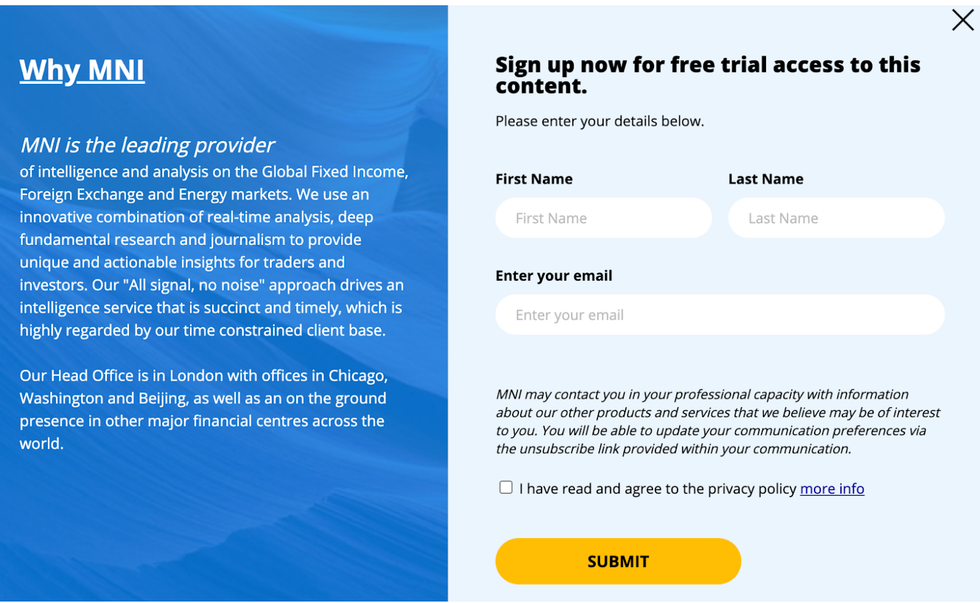Click inside the email placeholder area
The image size is (980, 603).
coord(719,314)
